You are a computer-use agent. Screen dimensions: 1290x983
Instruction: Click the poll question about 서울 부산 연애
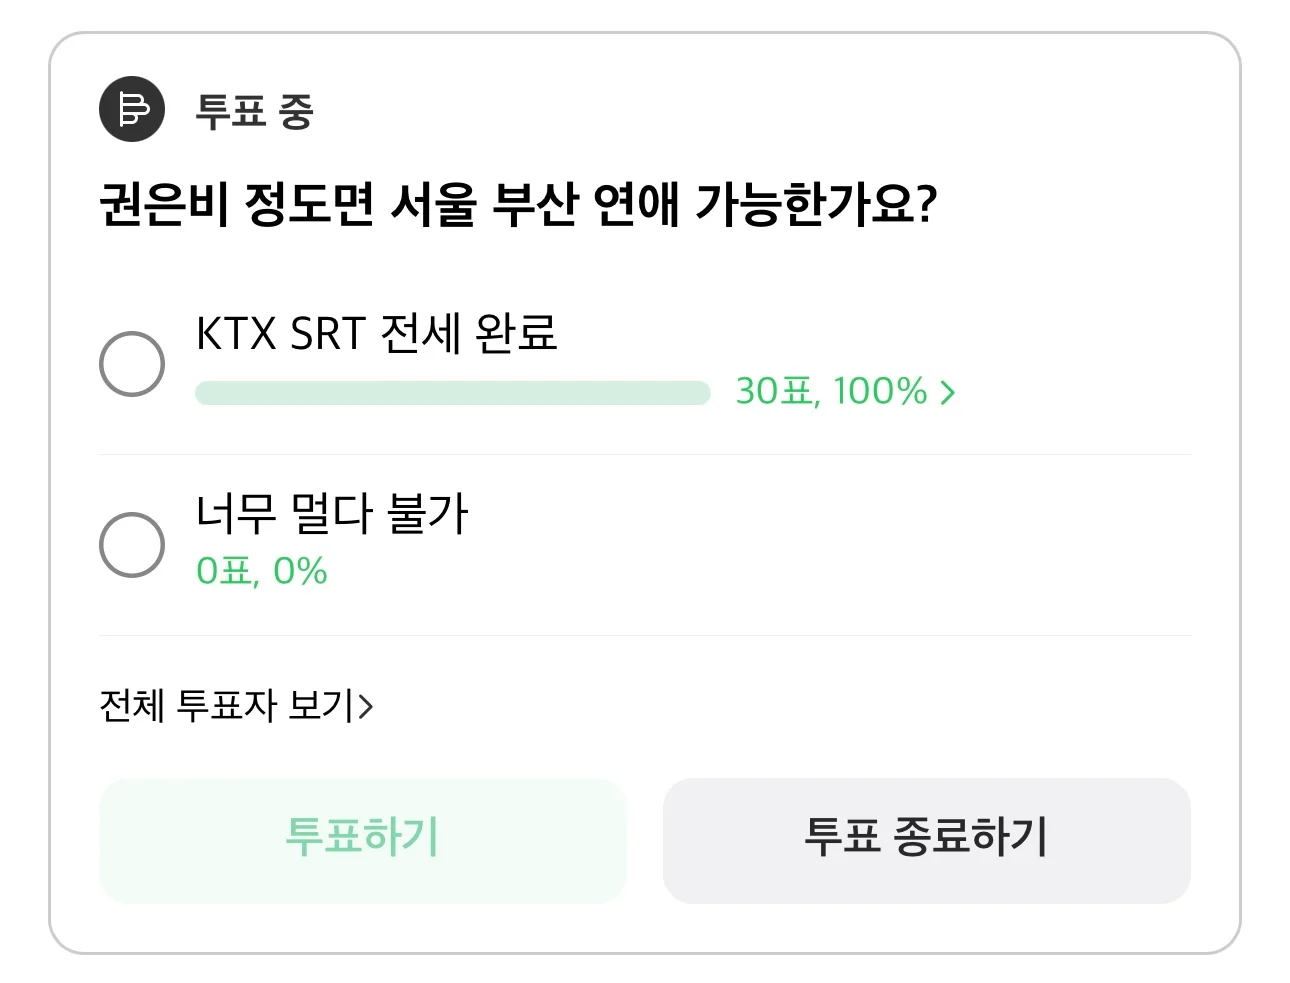click(x=518, y=205)
